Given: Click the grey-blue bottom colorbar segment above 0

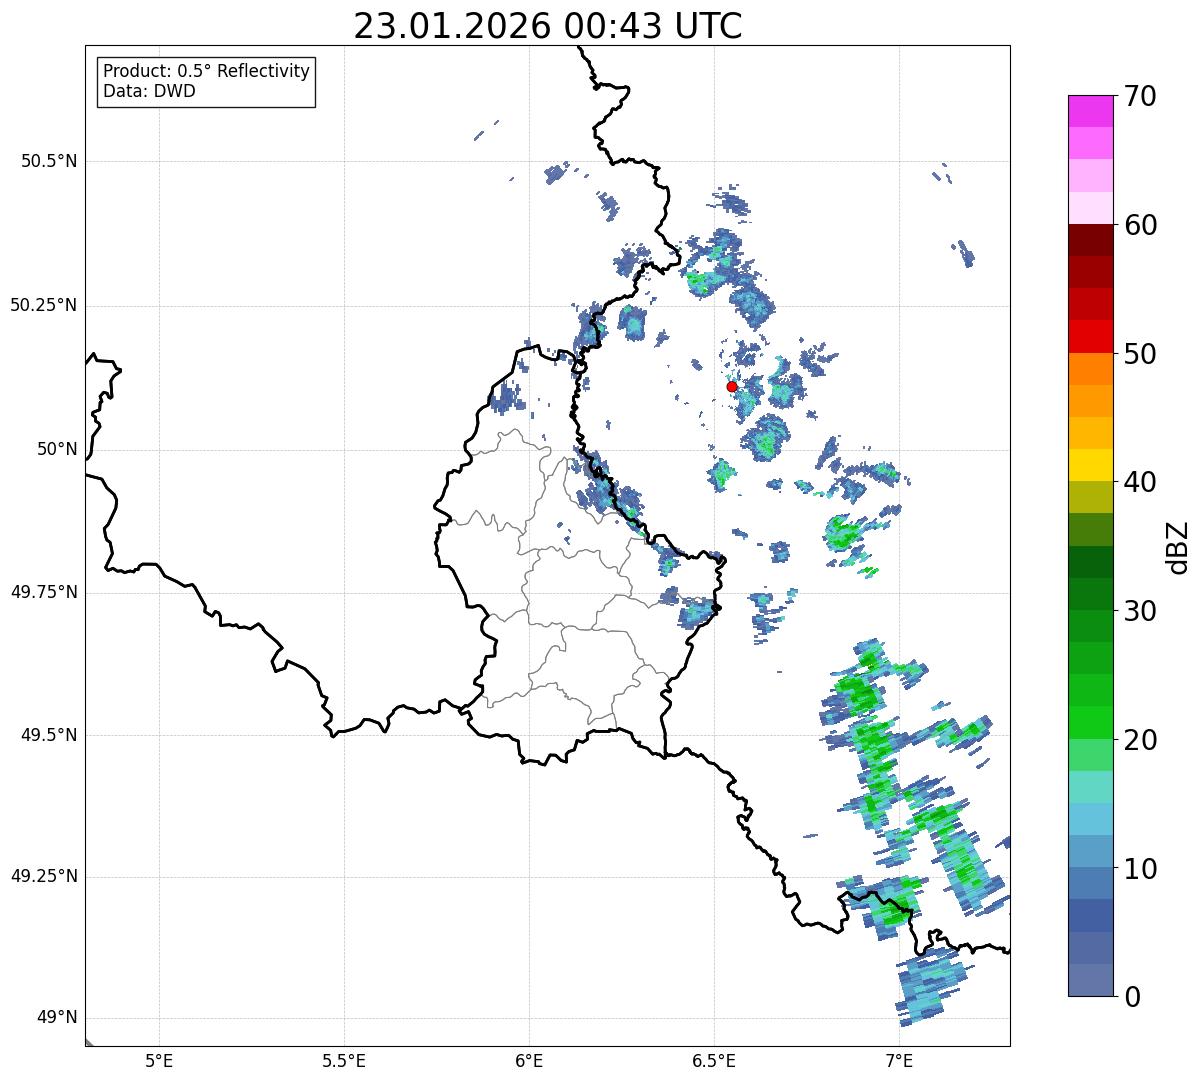Looking at the screenshot, I should (1091, 980).
